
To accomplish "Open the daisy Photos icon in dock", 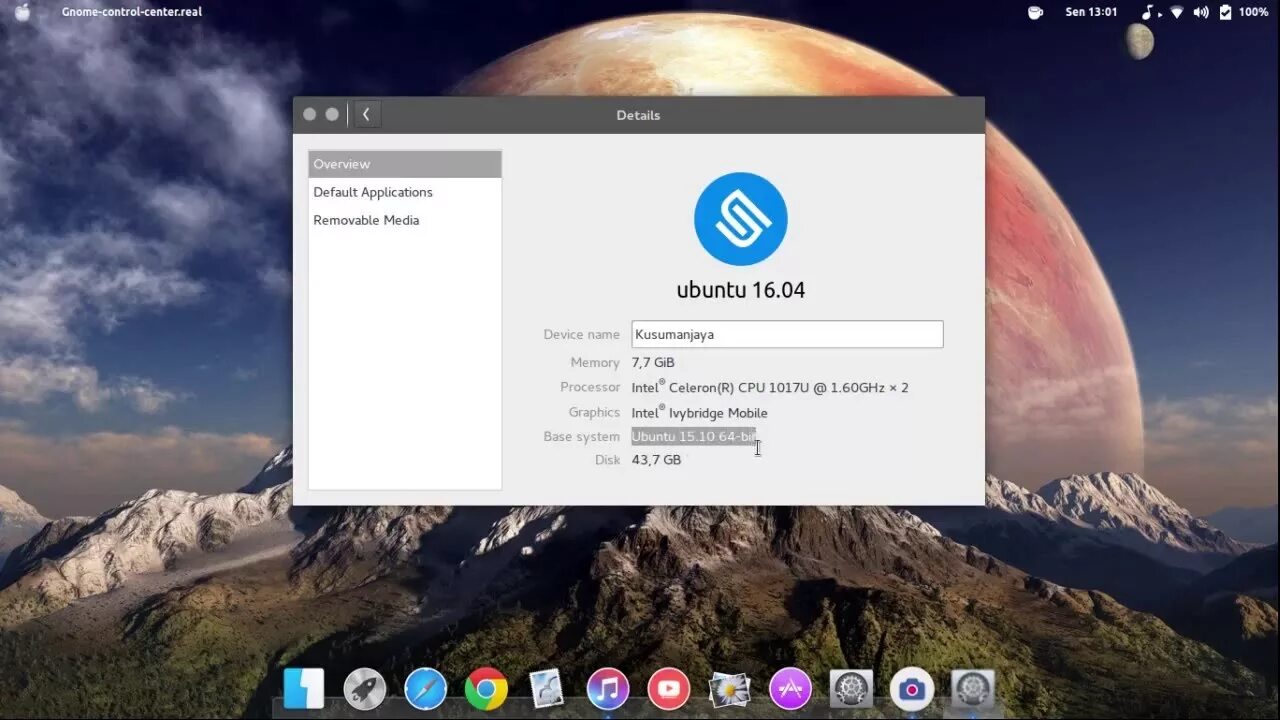I will point(729,689).
